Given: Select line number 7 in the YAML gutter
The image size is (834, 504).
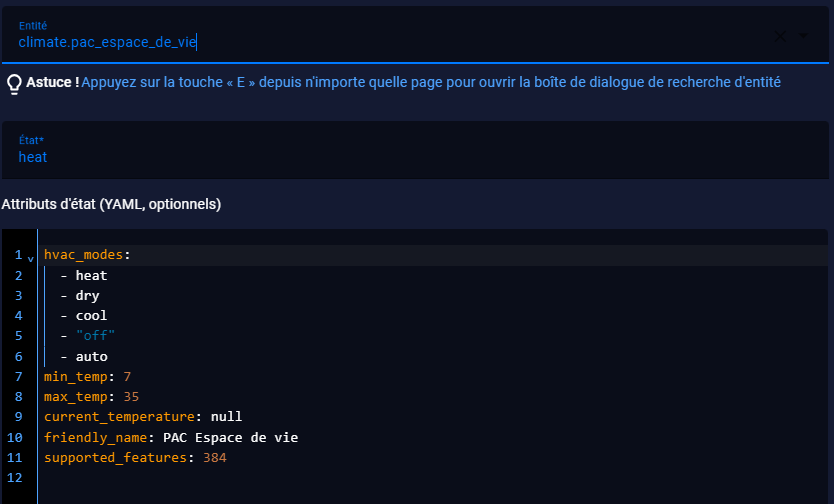Looking at the screenshot, I should pos(19,377).
